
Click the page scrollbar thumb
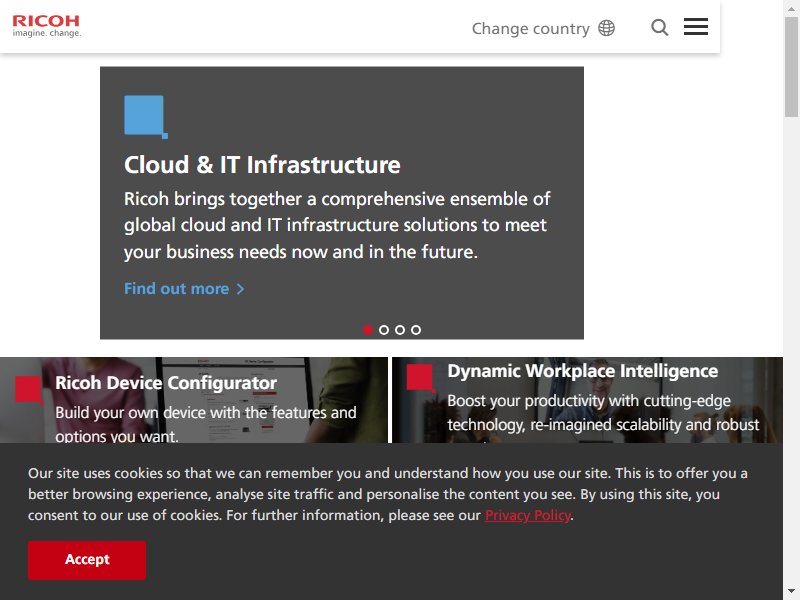click(x=791, y=66)
